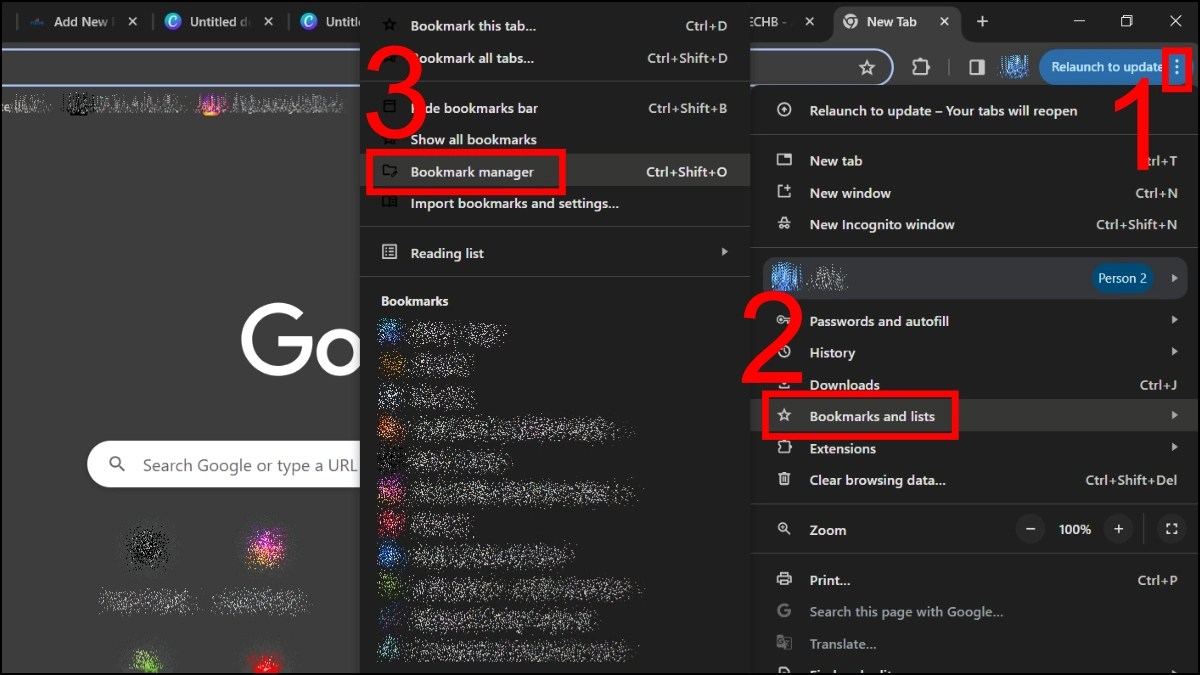Viewport: 1200px width, 675px height.
Task: Click the three-dot Chrome menu icon
Action: pos(1177,67)
